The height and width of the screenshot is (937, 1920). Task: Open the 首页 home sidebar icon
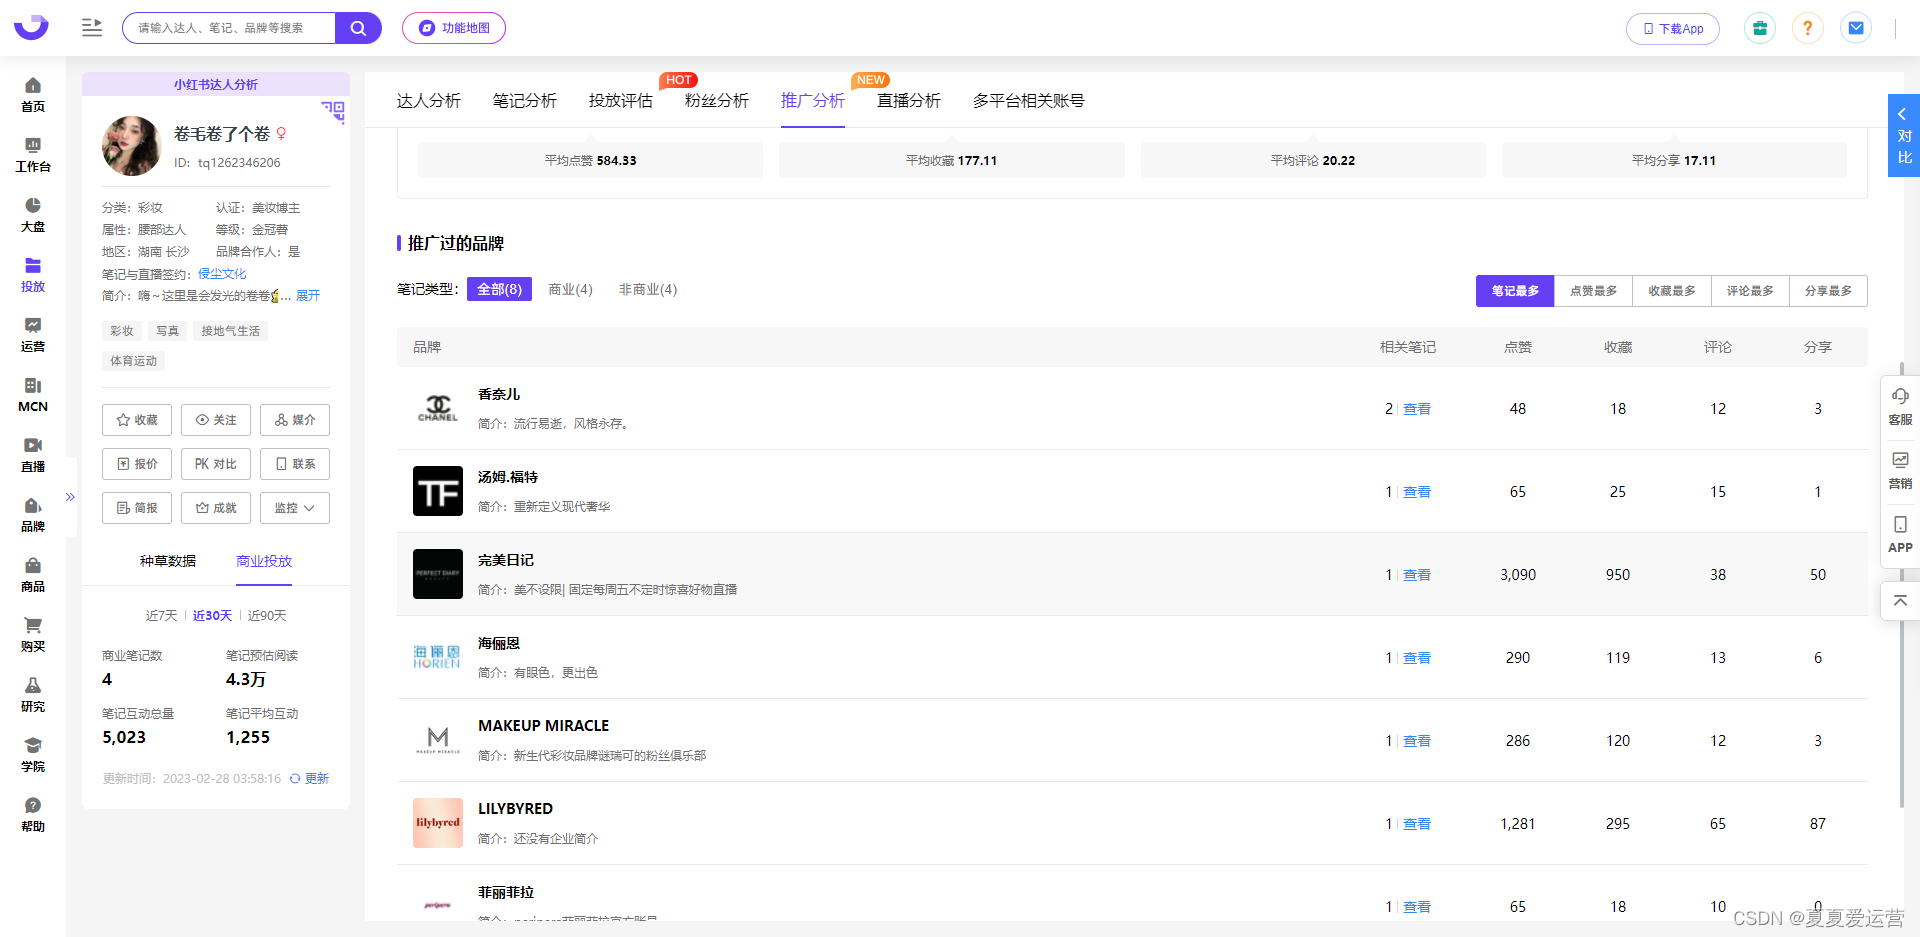pyautogui.click(x=33, y=94)
